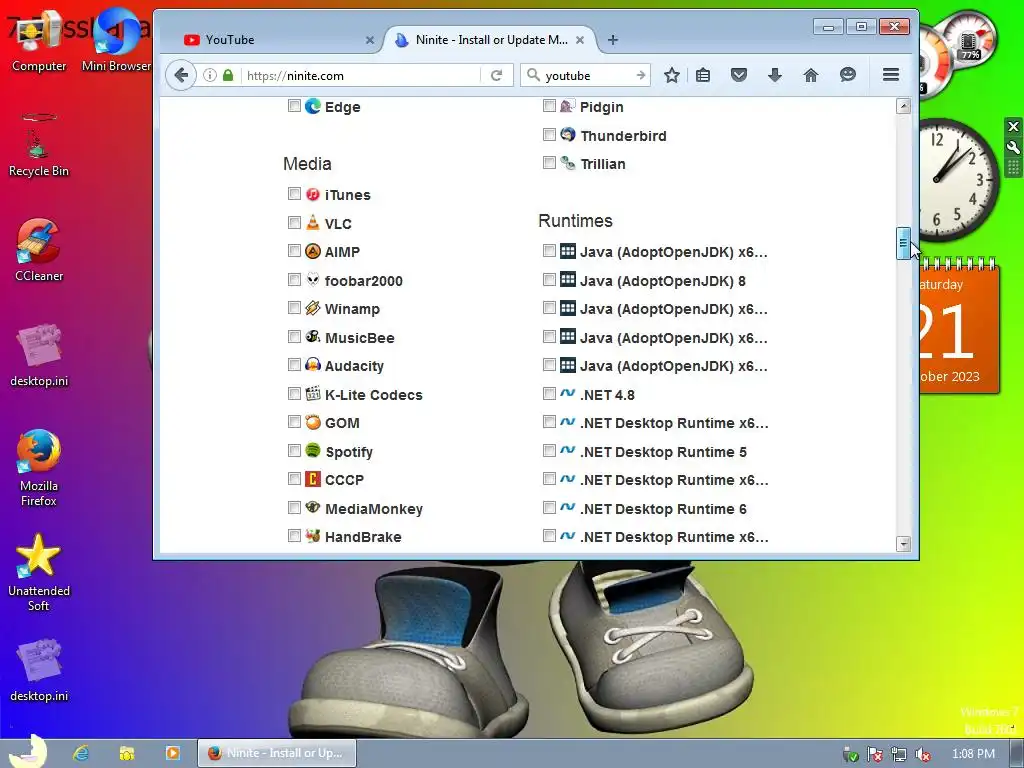Viewport: 1024px width, 768px height.
Task: Click the CCCP label
Action: pos(344,480)
